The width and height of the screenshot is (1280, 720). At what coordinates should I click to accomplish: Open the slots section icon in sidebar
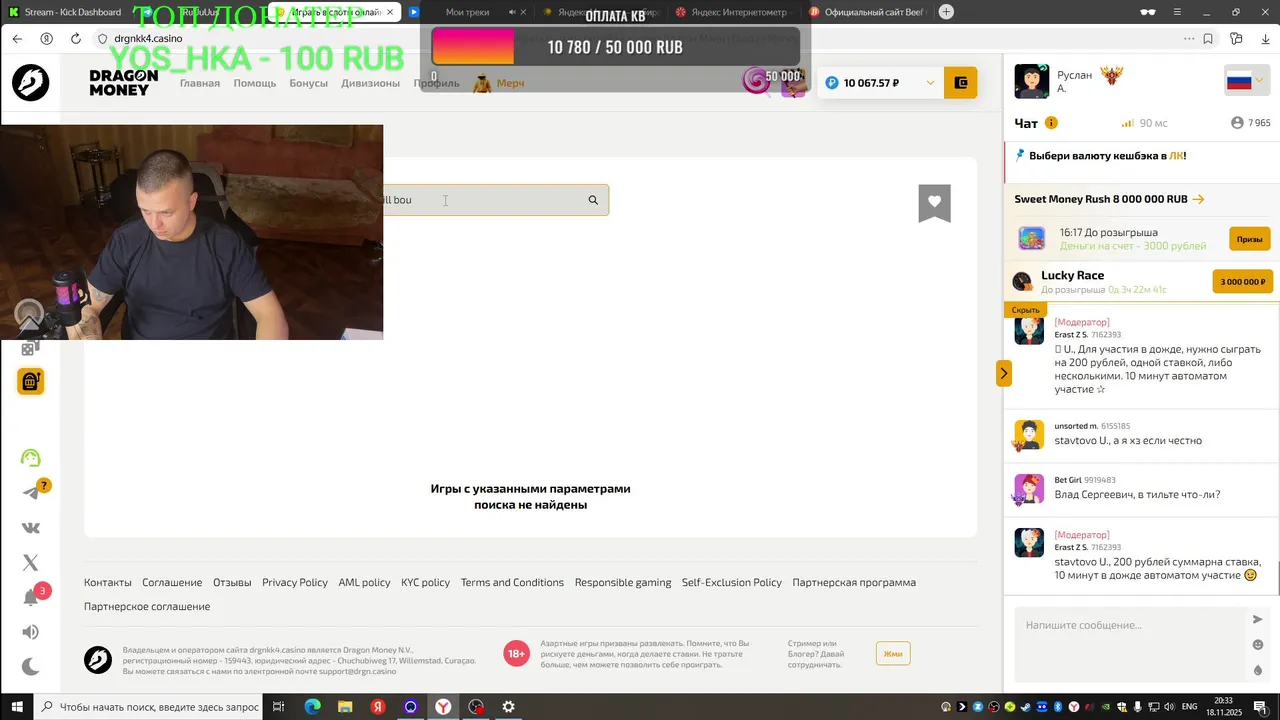coord(31,381)
